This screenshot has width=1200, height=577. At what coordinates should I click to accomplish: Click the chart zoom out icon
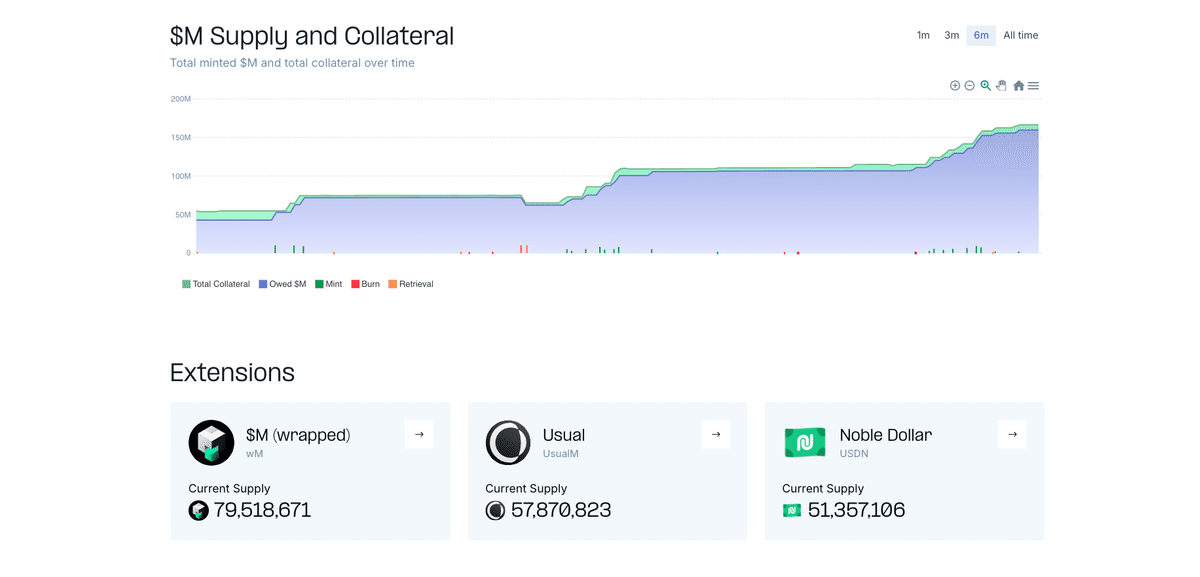click(x=970, y=86)
